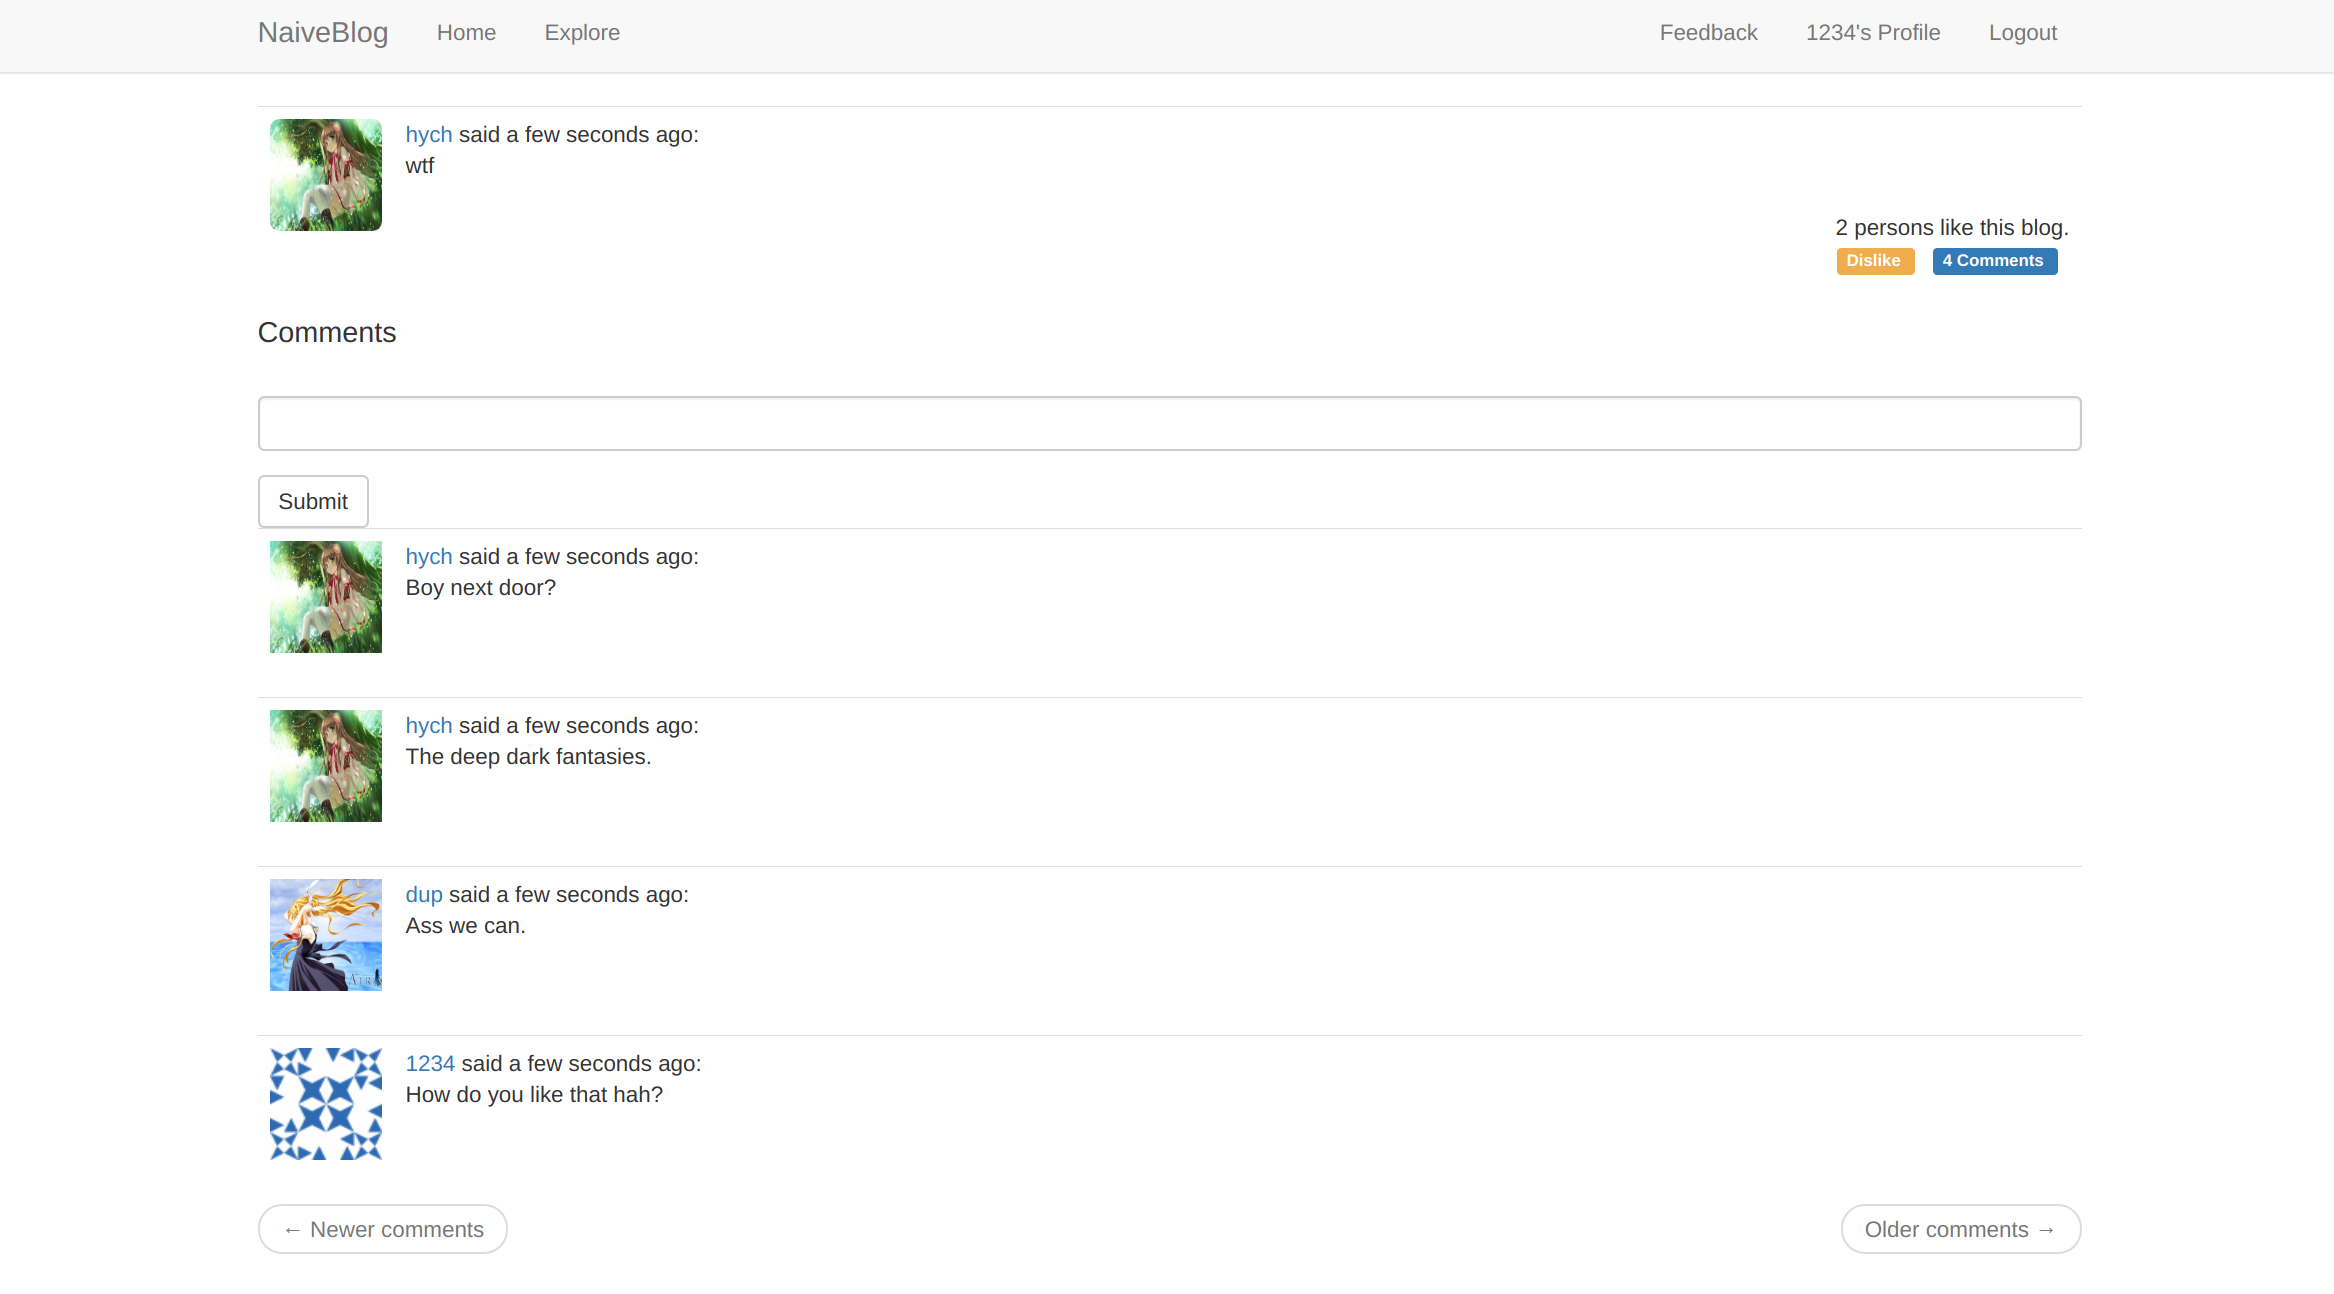Open the Explore page
2334x1294 pixels.
coord(582,33)
